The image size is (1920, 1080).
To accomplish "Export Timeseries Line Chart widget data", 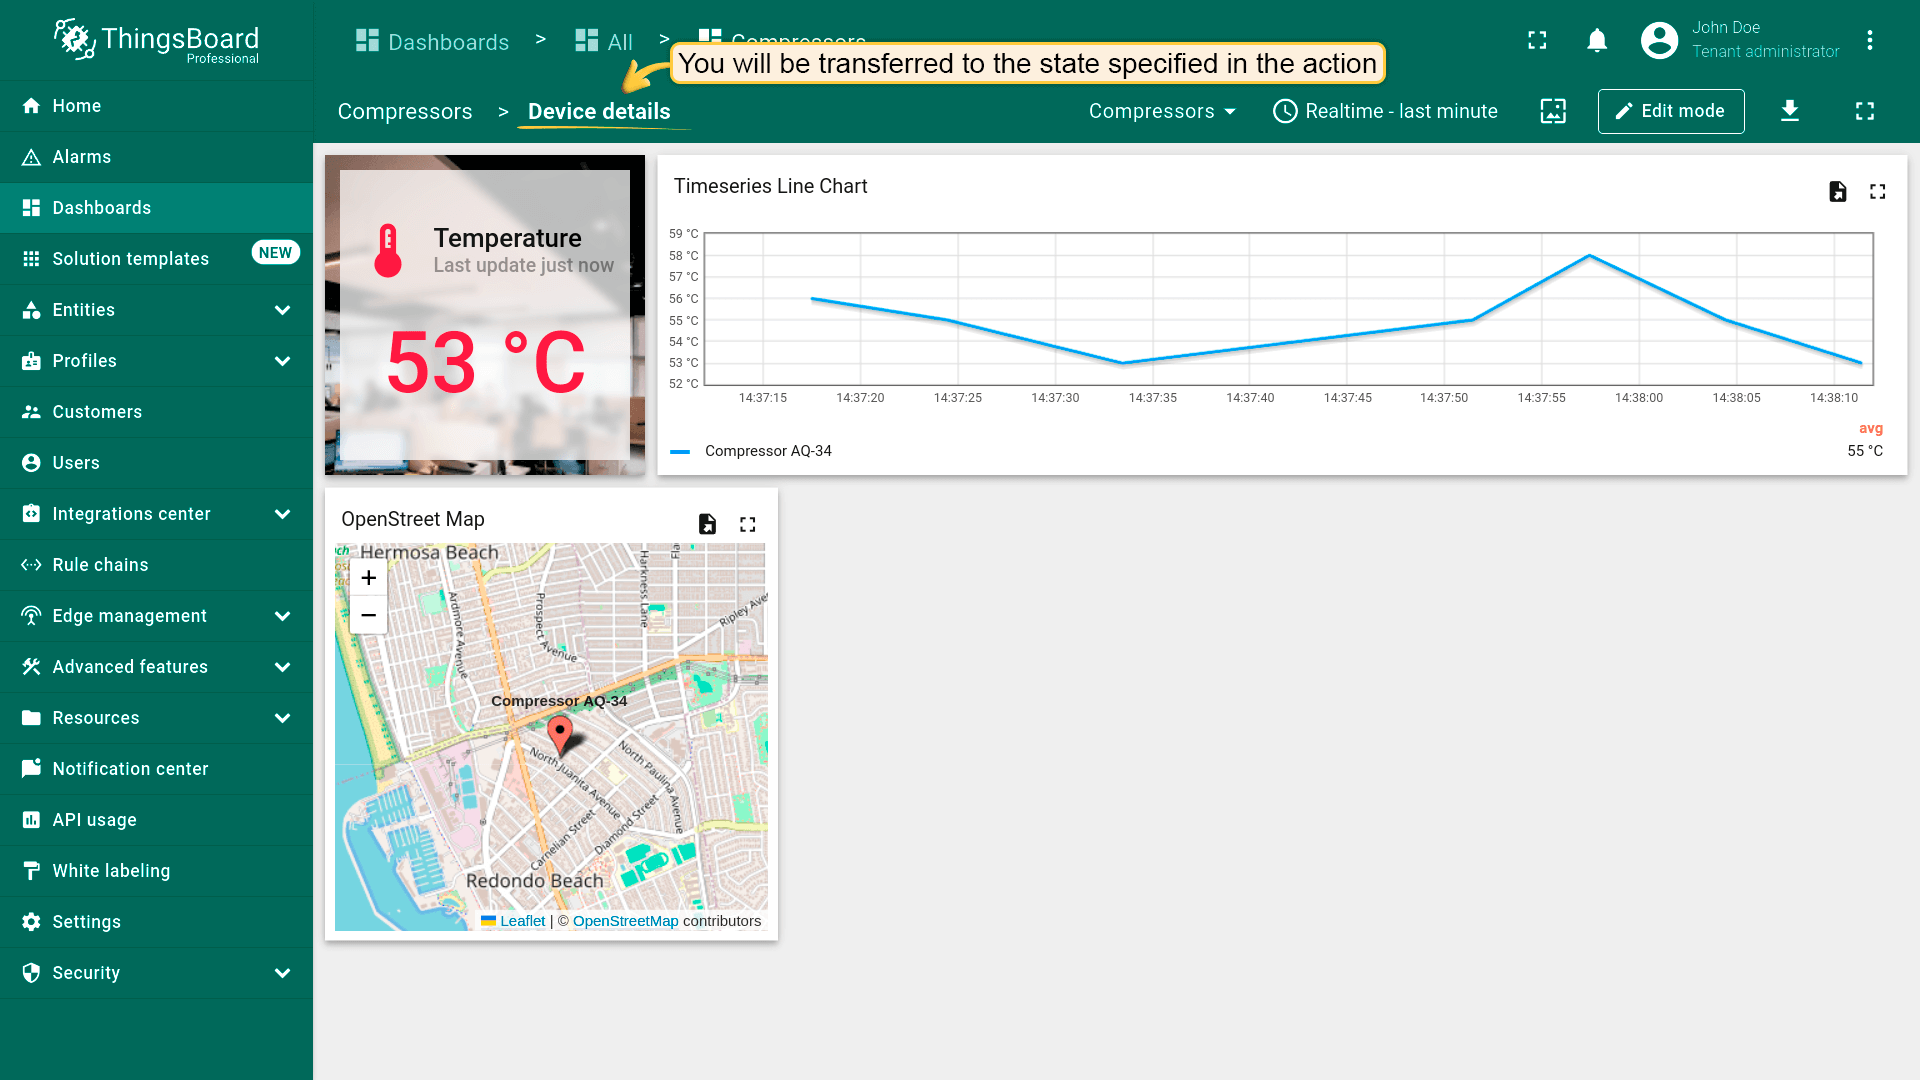I will 1837,192.
